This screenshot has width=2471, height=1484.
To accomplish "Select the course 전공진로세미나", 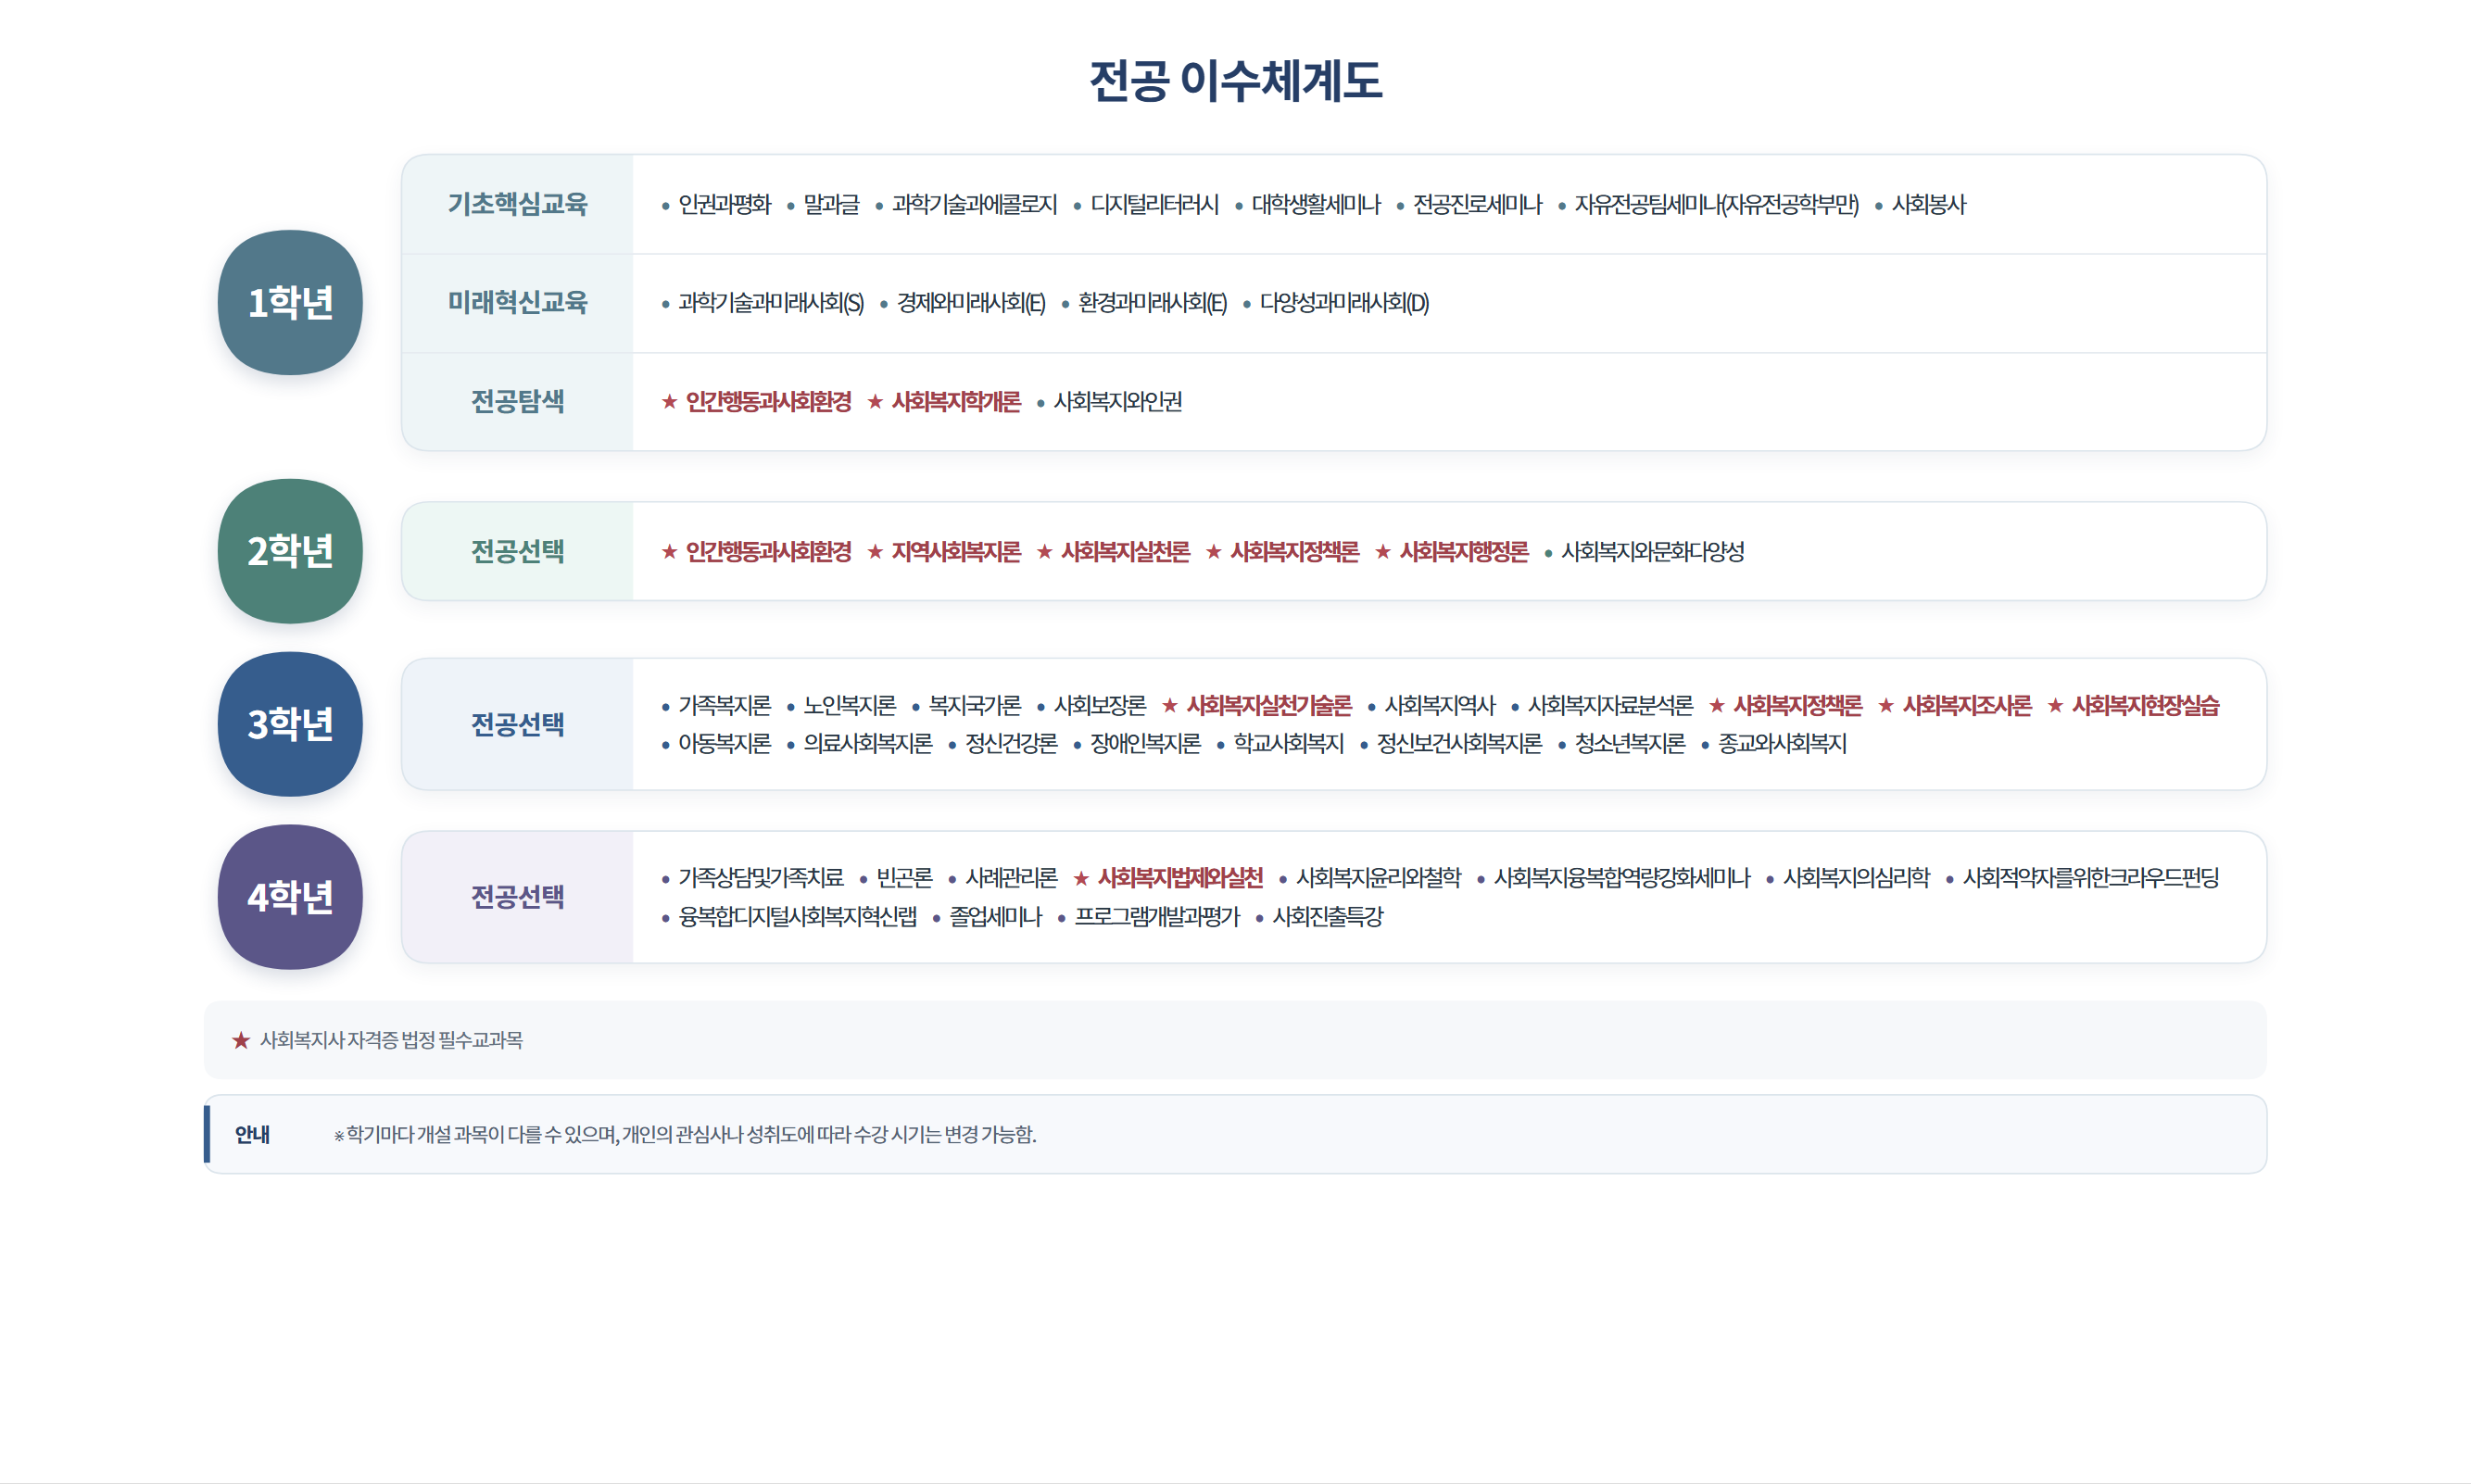I will (x=1478, y=204).
